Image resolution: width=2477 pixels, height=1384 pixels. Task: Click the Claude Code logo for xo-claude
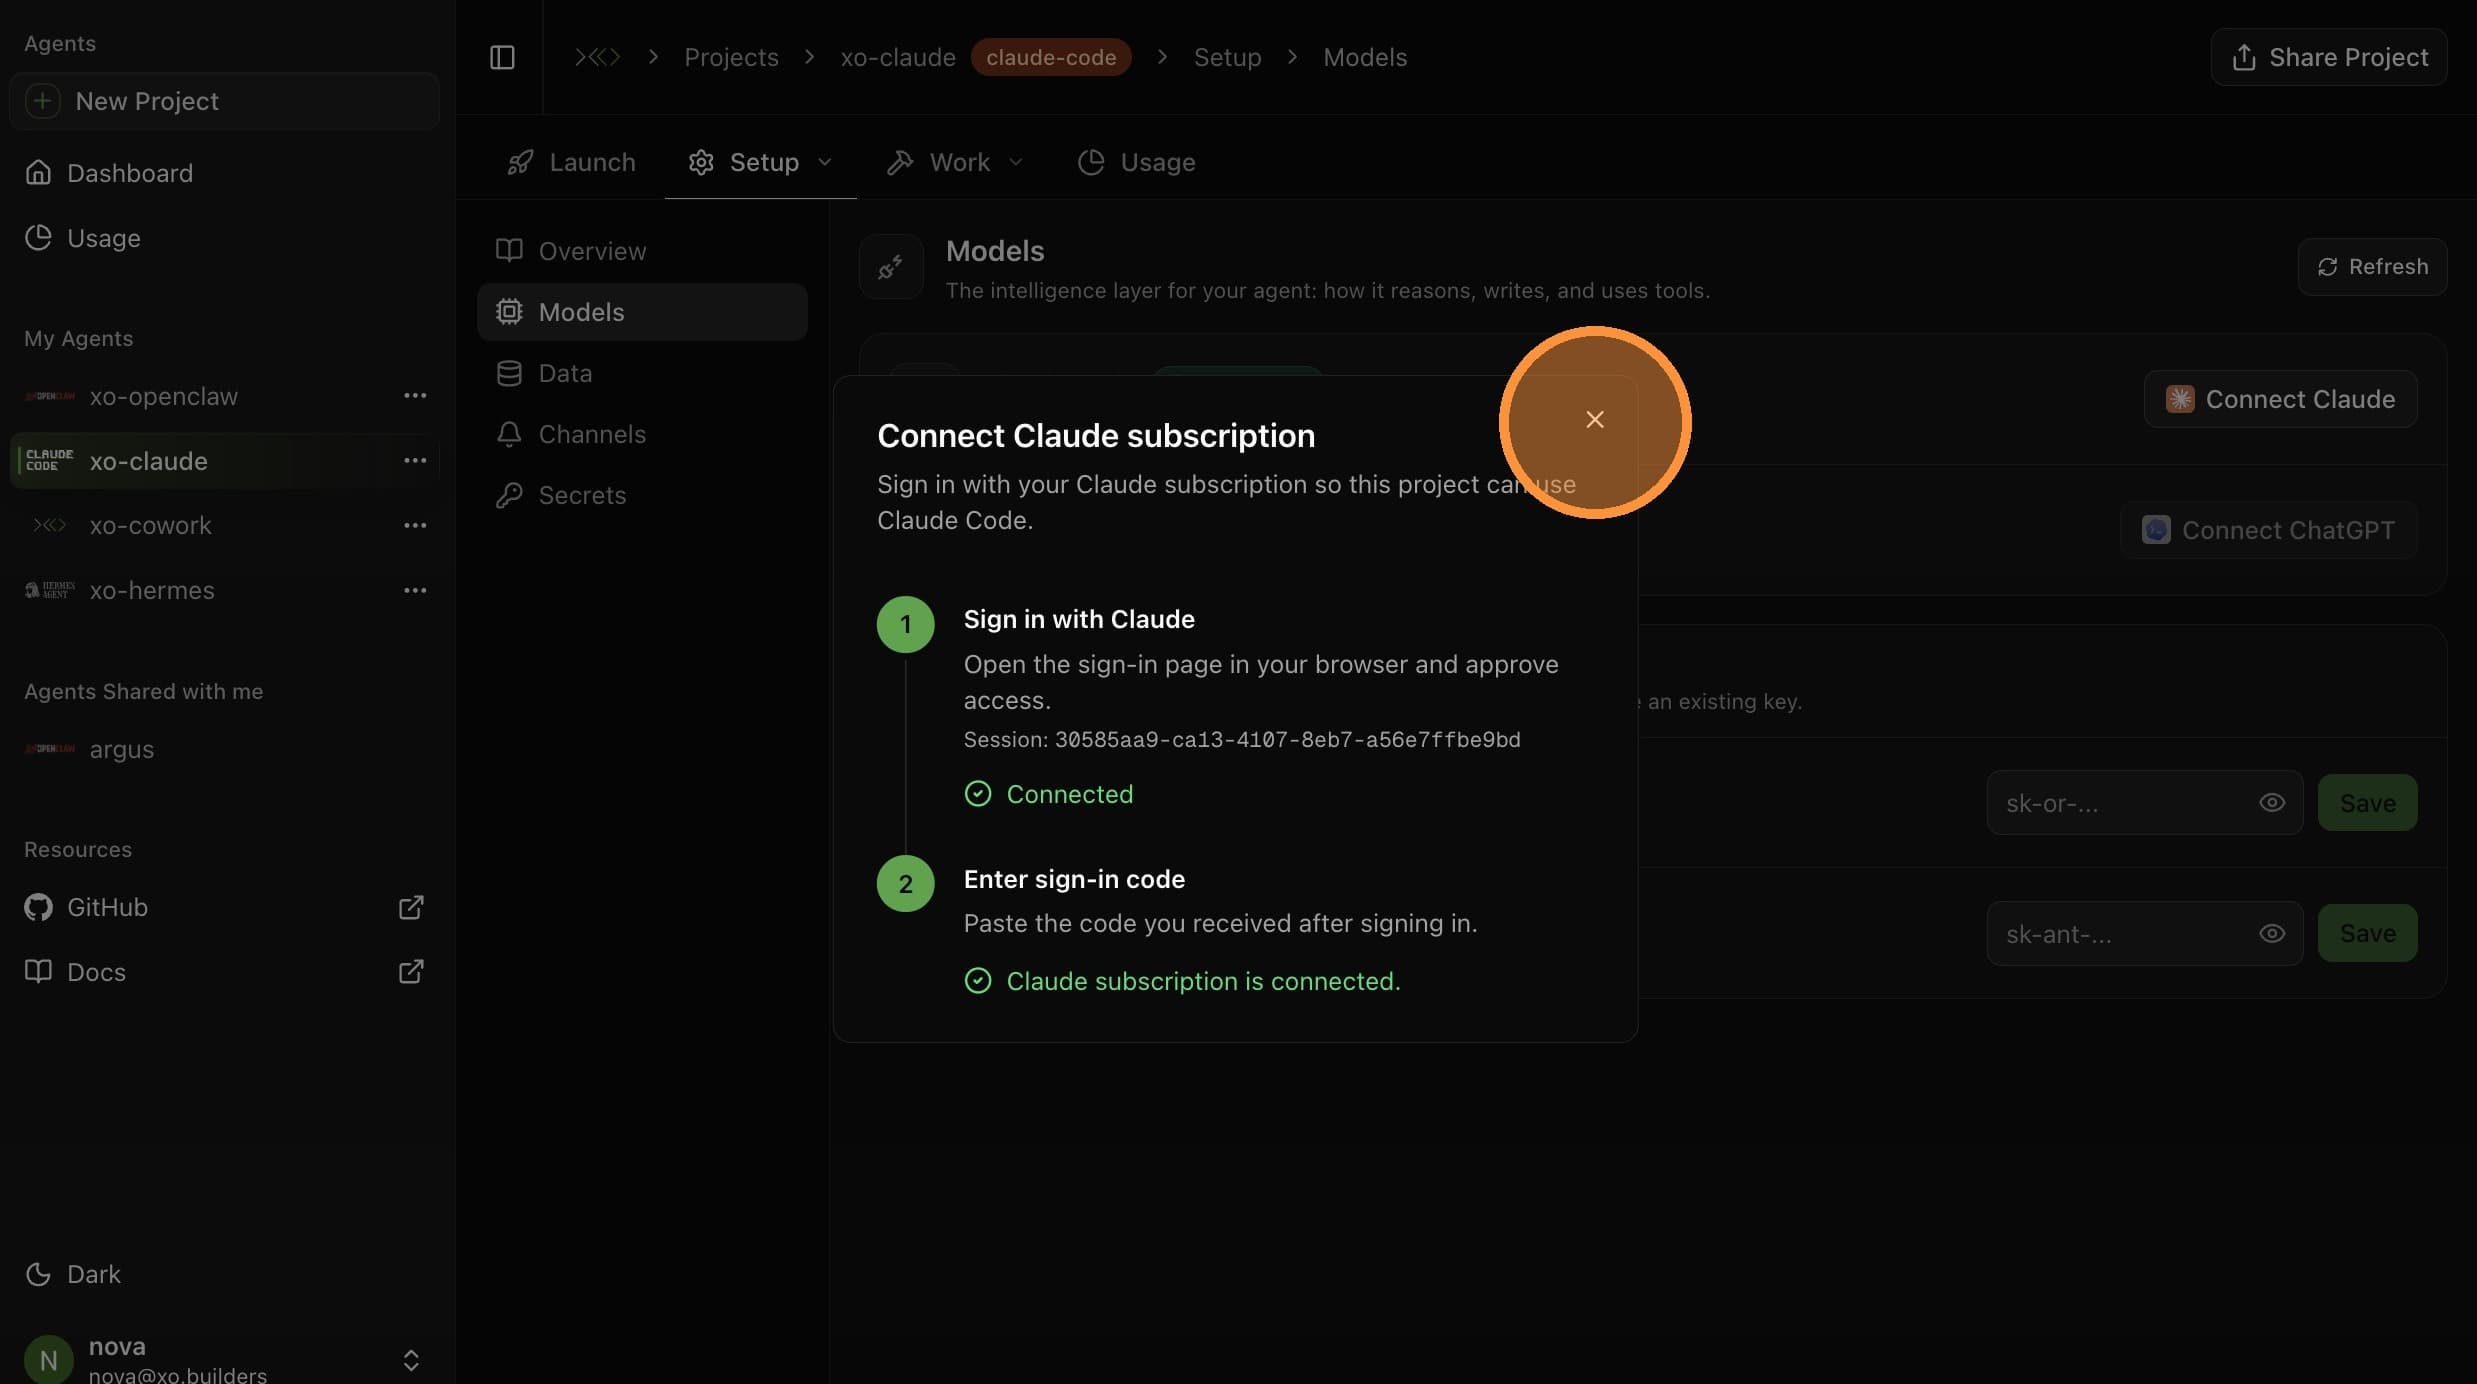49,460
